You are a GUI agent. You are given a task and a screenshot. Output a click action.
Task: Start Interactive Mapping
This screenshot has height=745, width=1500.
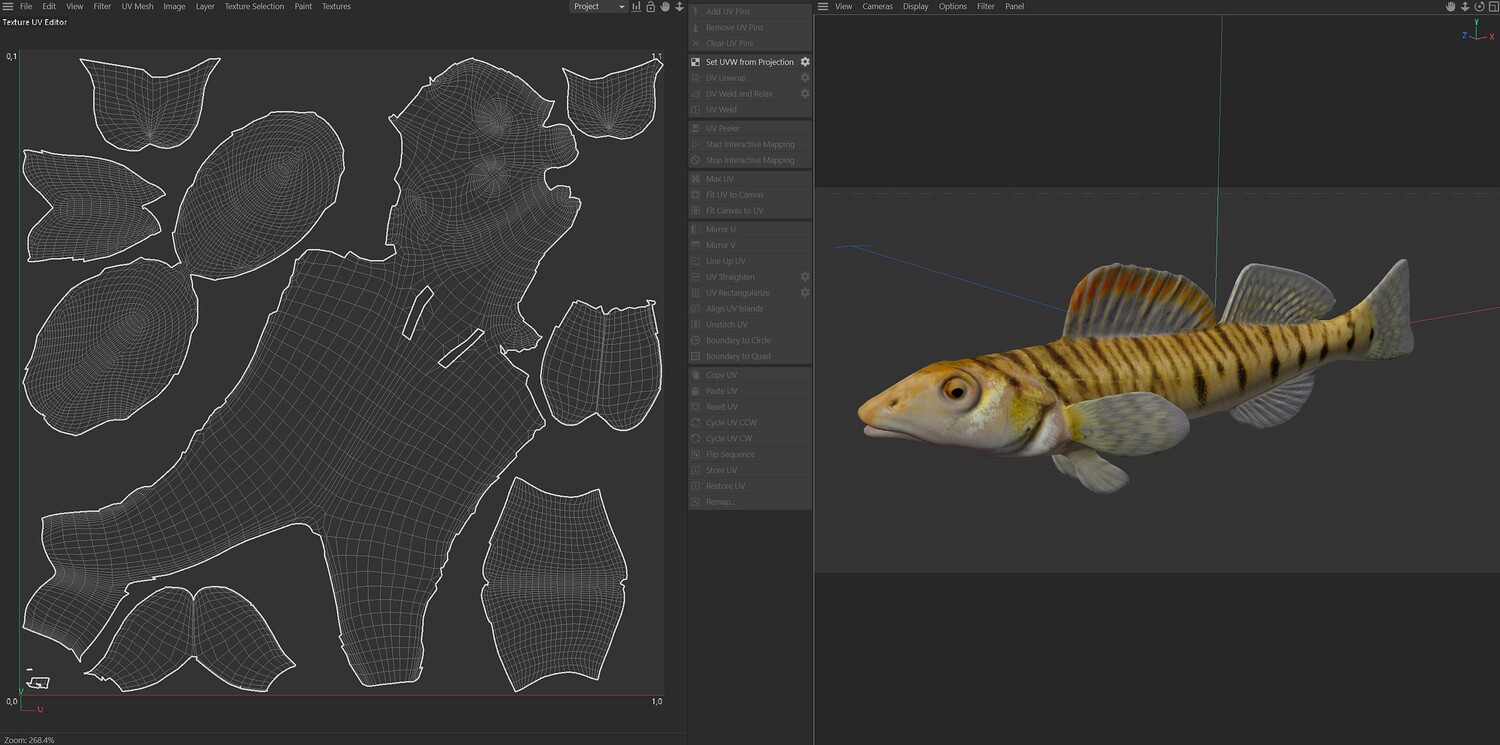[x=750, y=144]
